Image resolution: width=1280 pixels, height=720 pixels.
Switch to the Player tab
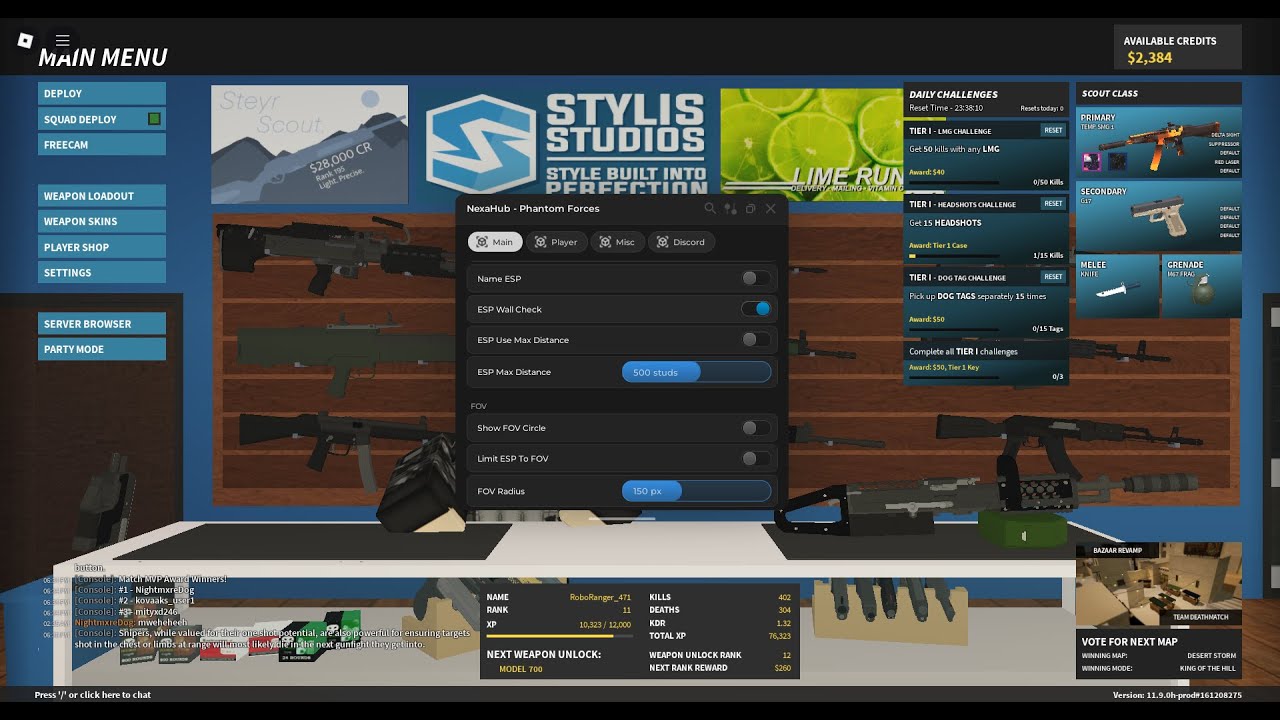[556, 242]
